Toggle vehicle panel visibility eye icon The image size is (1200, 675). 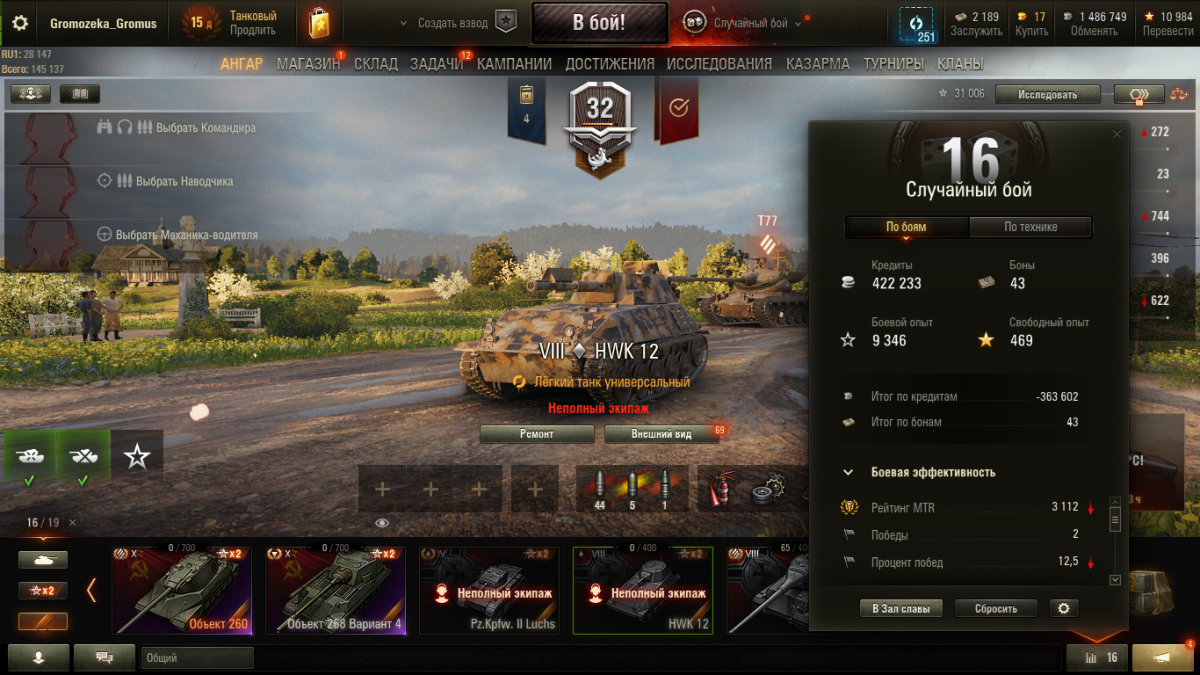(x=382, y=522)
